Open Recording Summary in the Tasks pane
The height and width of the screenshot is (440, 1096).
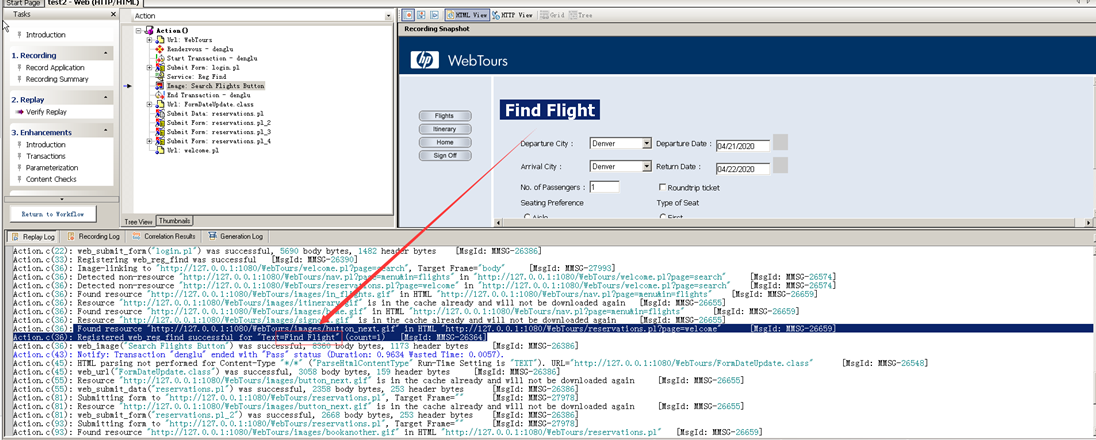pyautogui.click(x=57, y=79)
